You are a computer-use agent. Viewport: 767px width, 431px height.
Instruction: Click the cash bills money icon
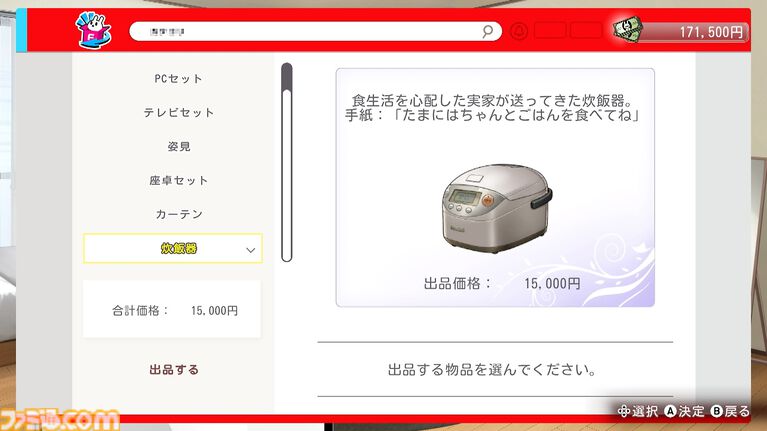click(627, 30)
